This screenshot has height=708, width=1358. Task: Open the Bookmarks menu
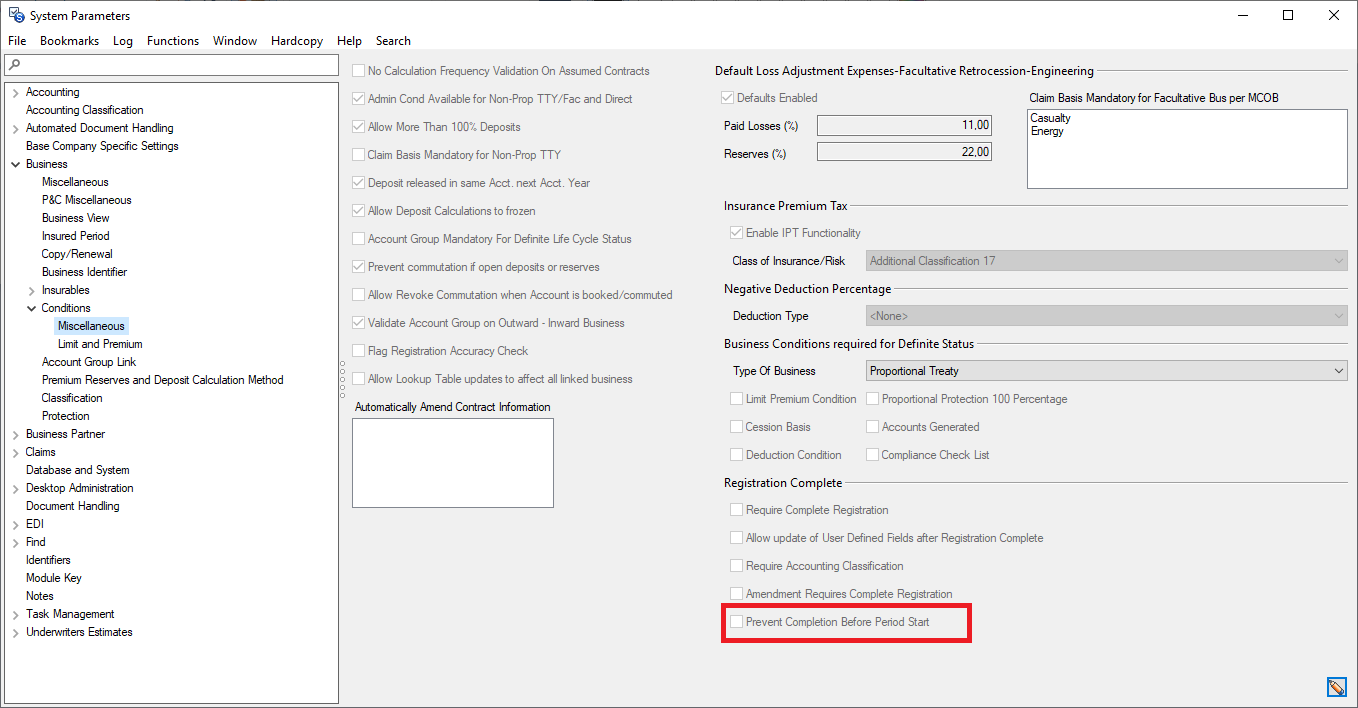click(x=69, y=41)
